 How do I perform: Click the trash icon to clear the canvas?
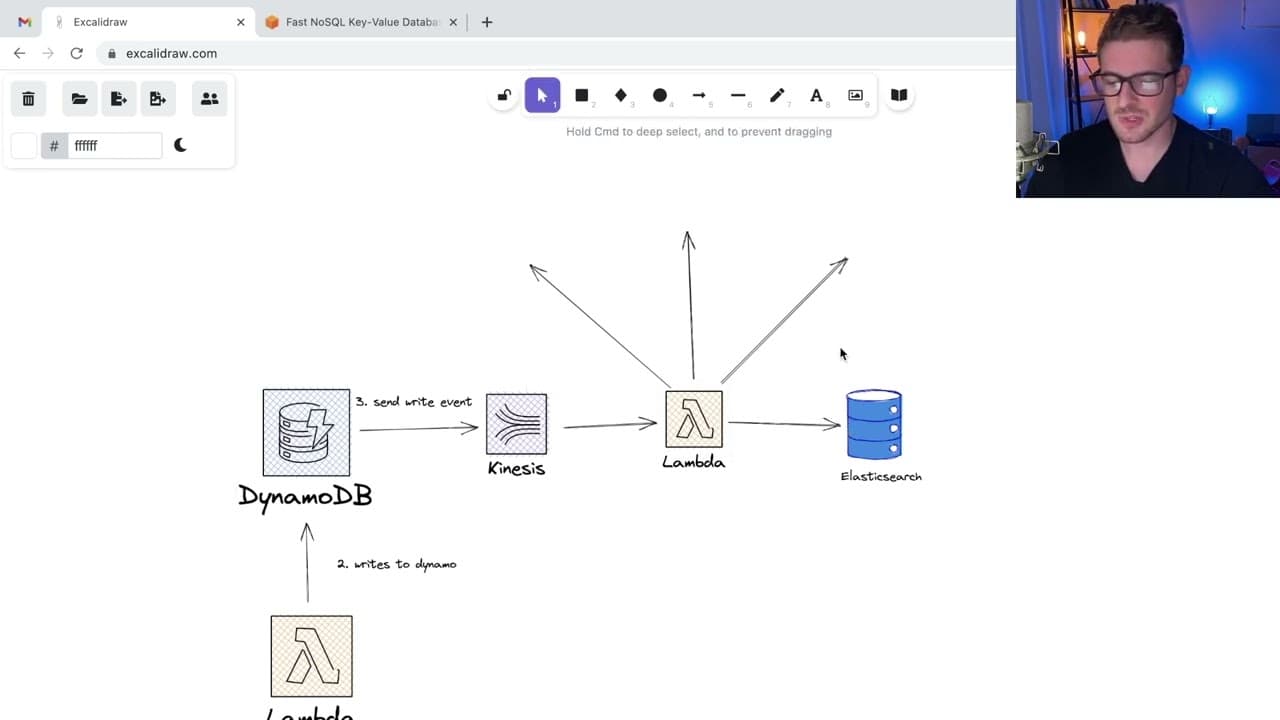point(28,98)
